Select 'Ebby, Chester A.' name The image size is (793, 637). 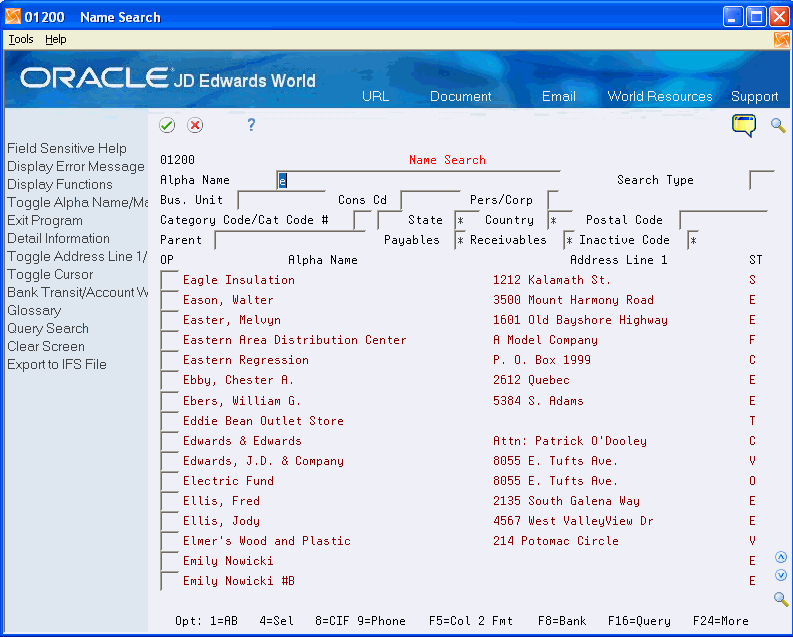click(238, 380)
